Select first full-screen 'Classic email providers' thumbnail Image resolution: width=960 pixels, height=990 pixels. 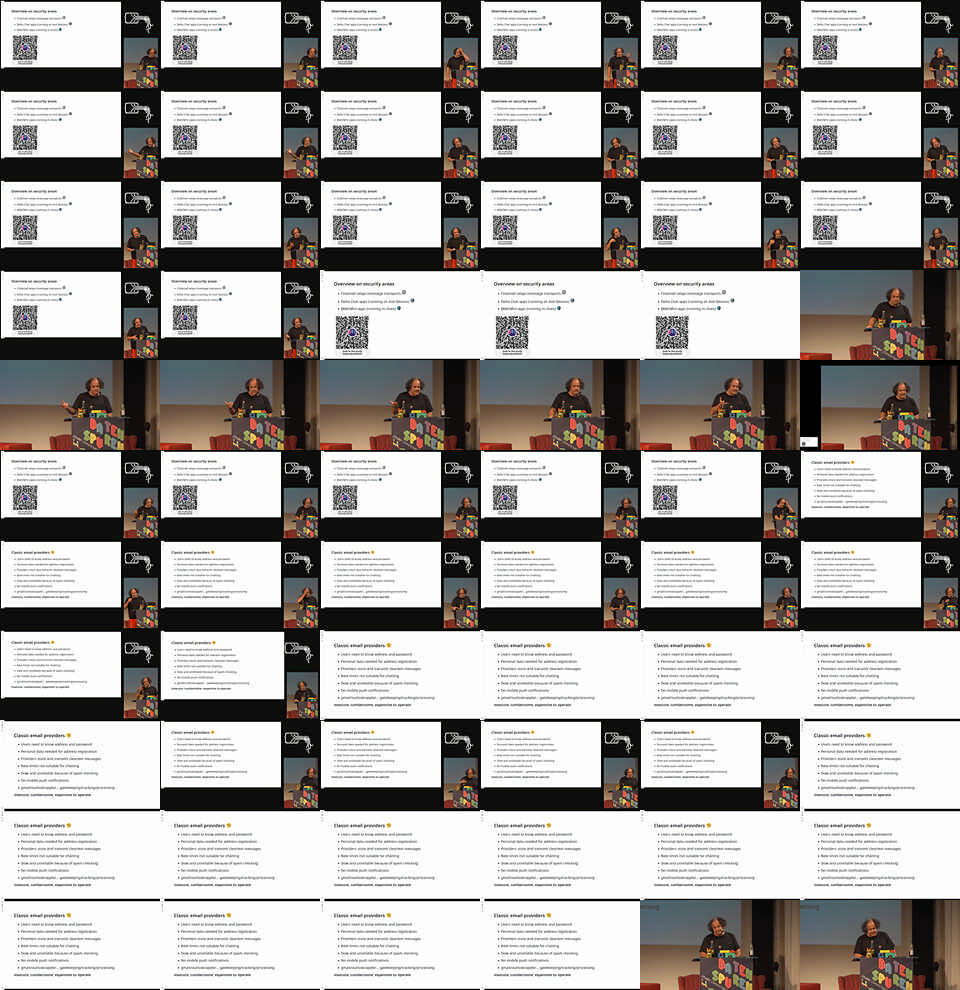coord(400,675)
